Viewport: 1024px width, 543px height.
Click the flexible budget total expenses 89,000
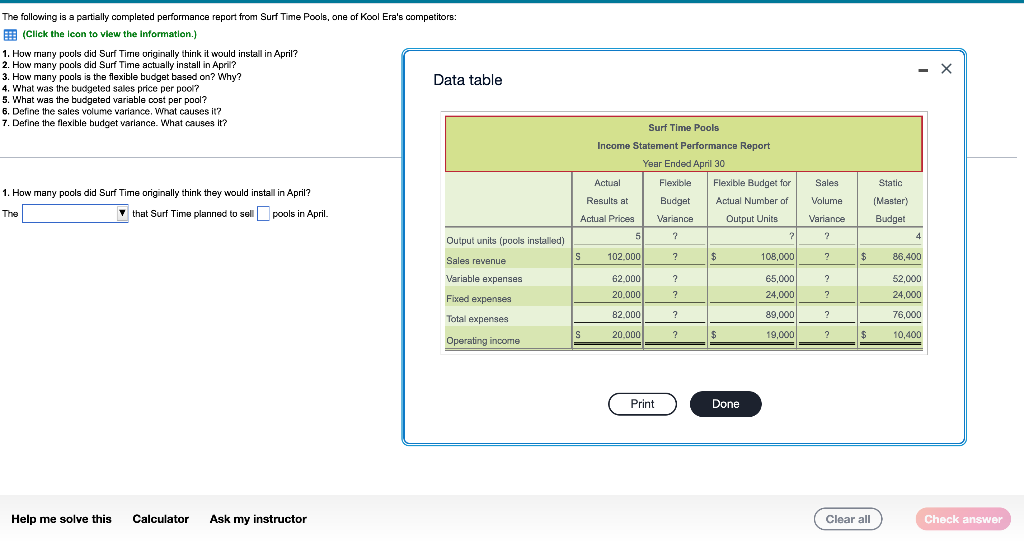[780, 315]
